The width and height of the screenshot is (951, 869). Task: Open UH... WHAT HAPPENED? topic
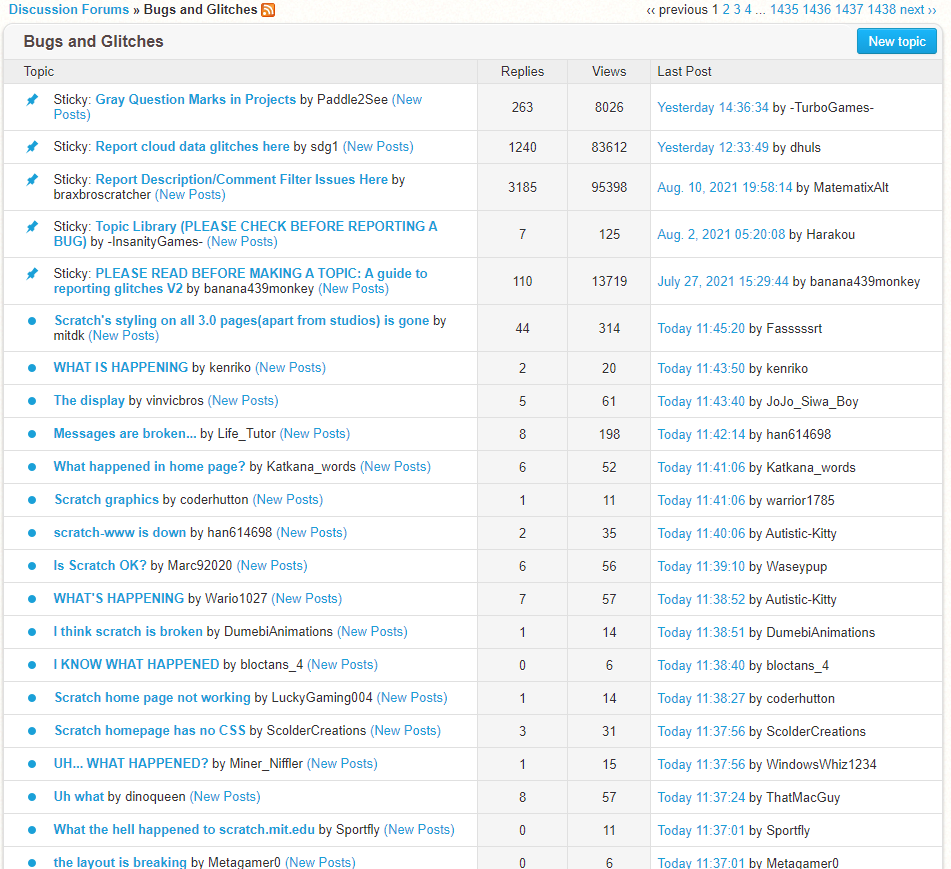131,763
